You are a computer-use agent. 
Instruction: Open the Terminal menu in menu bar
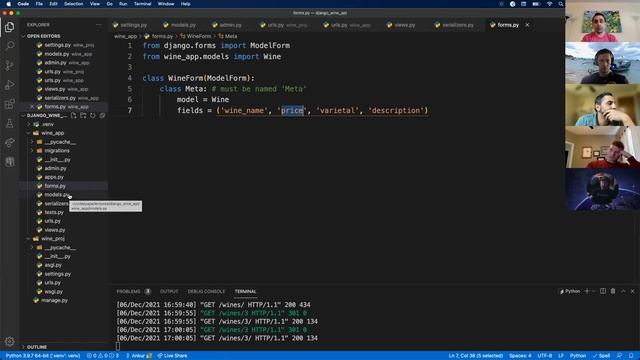(142, 4)
